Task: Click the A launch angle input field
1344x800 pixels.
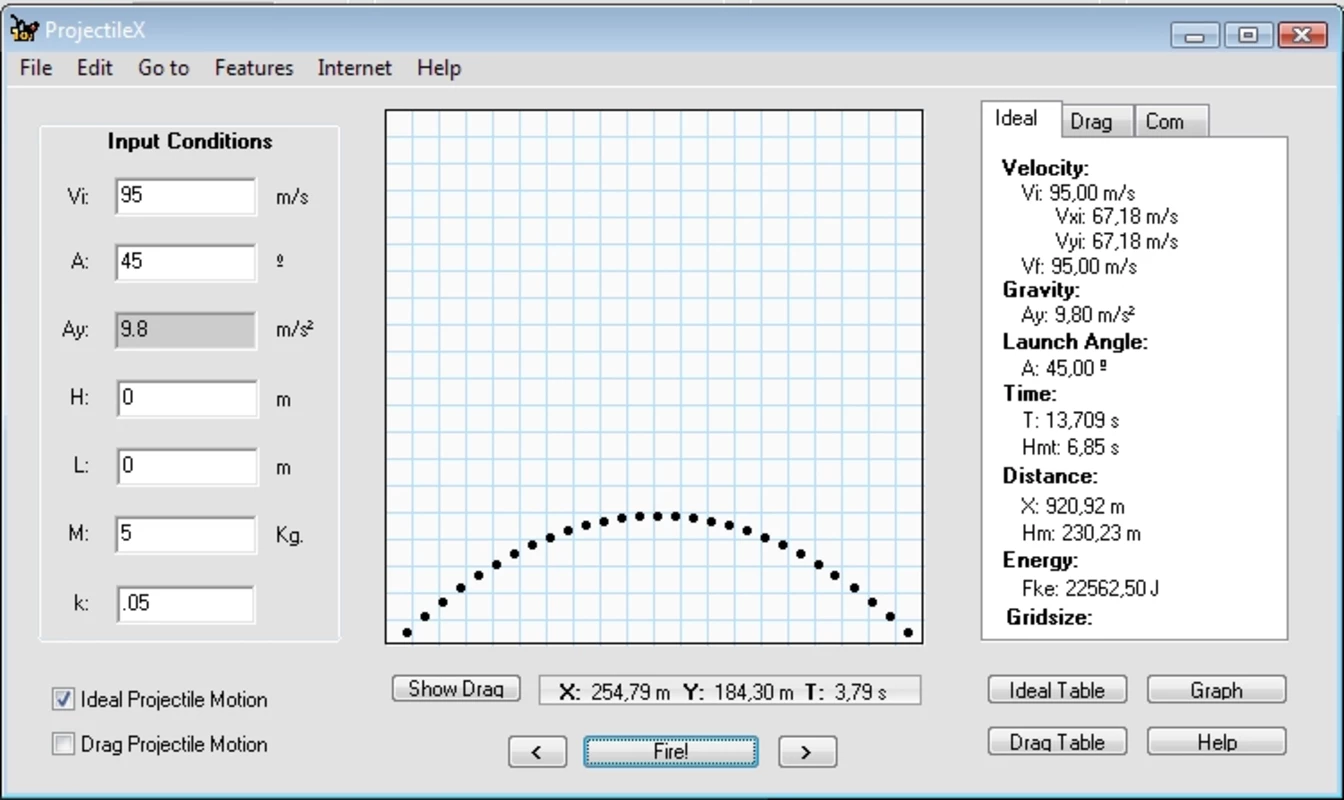Action: point(186,262)
